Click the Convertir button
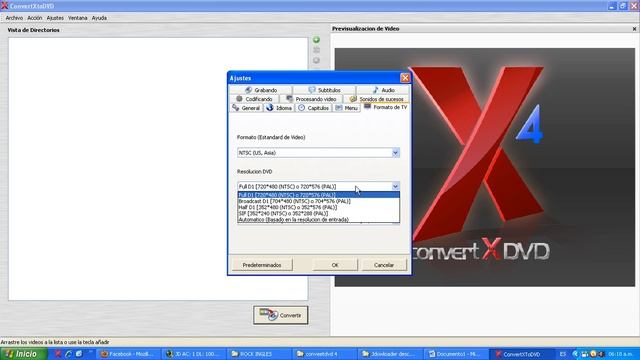Image resolution: width=640 pixels, height=360 pixels. coord(281,315)
